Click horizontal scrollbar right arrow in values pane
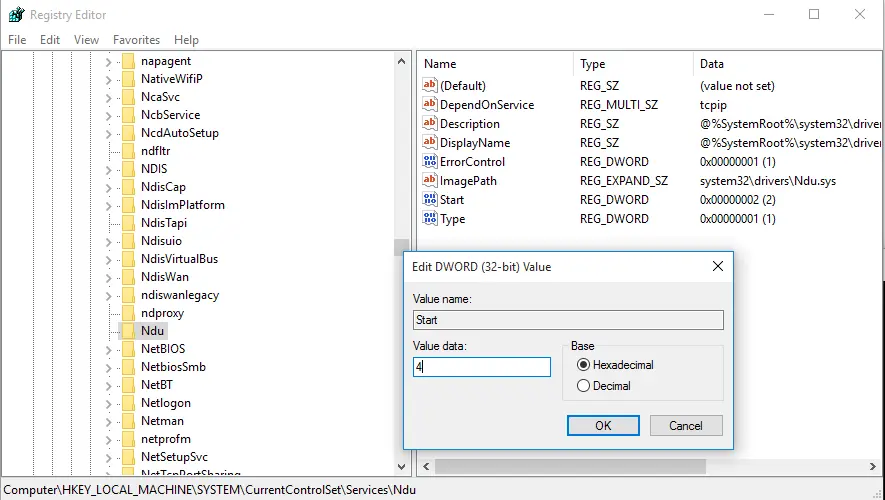885x500 pixels. [x=873, y=467]
